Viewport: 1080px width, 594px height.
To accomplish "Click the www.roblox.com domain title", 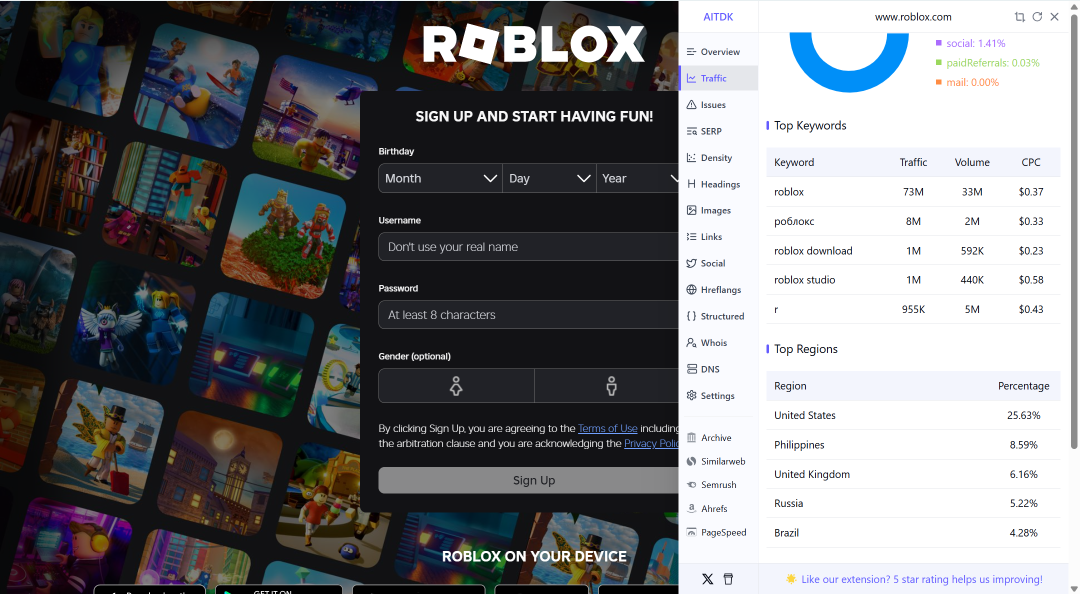I will (913, 17).
